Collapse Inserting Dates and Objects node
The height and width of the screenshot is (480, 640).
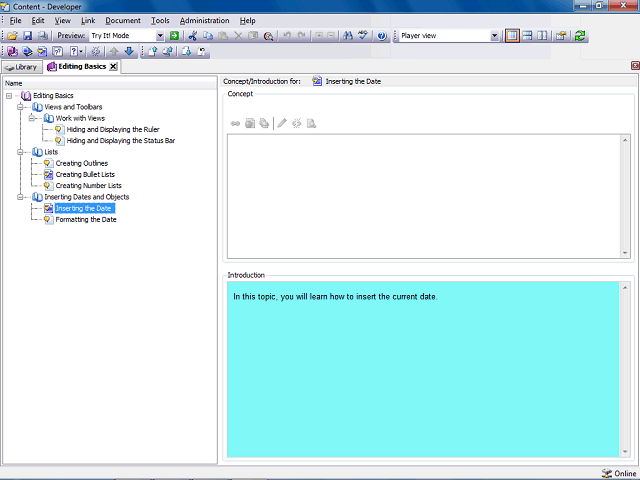click(x=20, y=197)
